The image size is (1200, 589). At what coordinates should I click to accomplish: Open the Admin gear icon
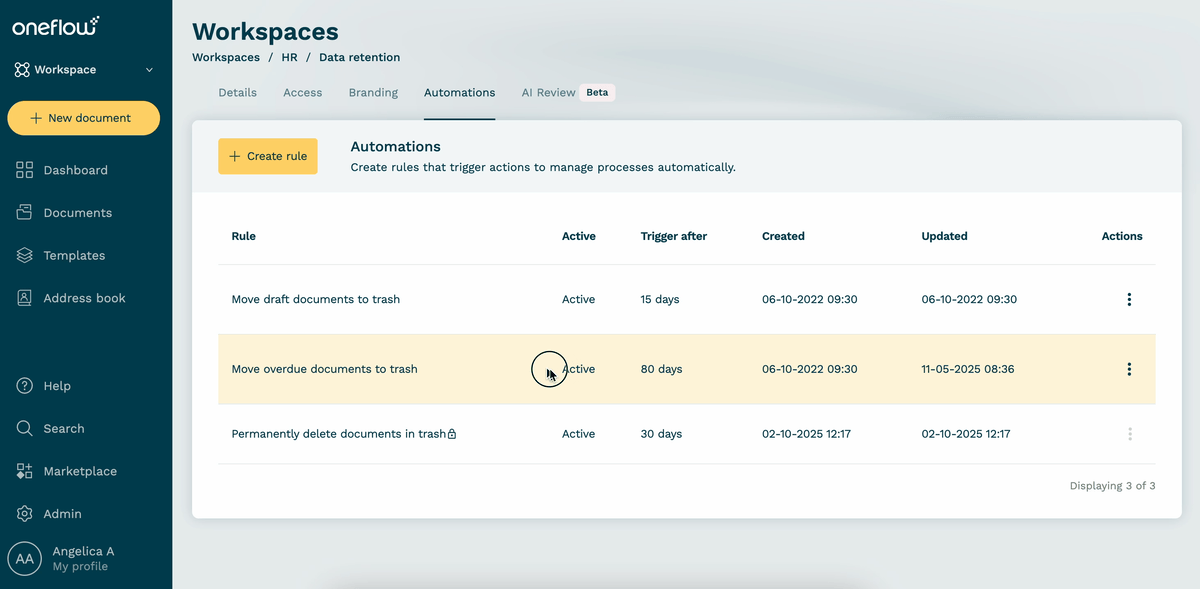click(x=25, y=514)
